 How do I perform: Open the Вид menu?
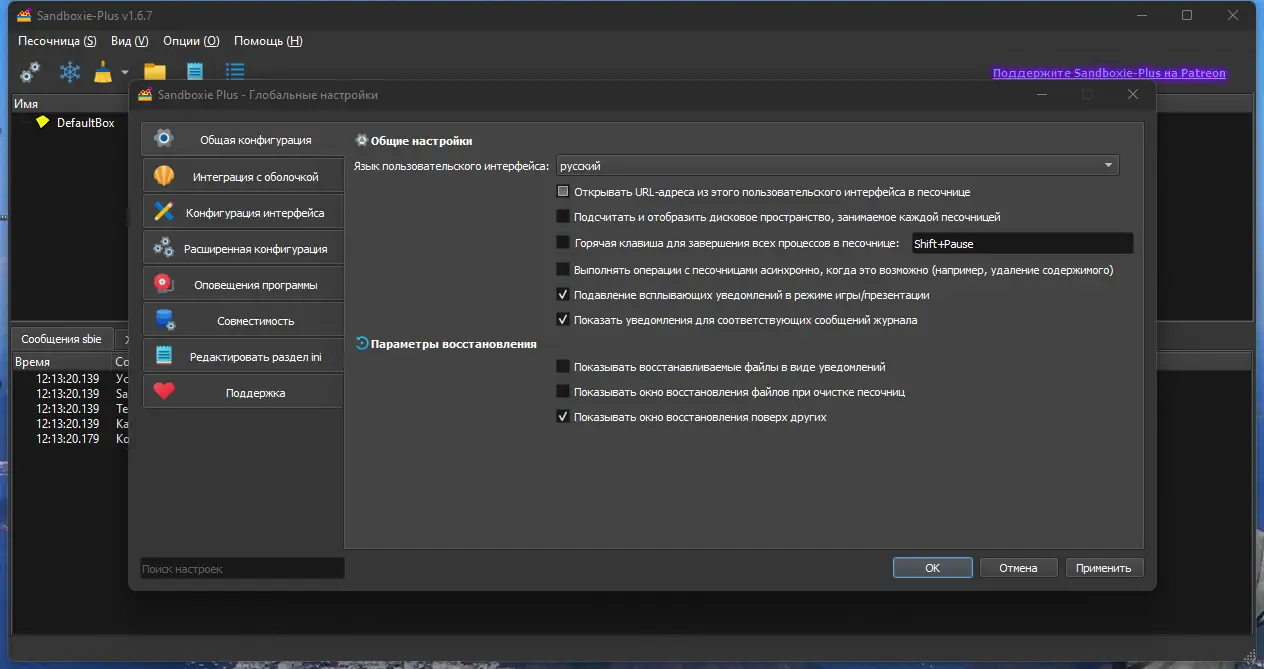pos(129,41)
